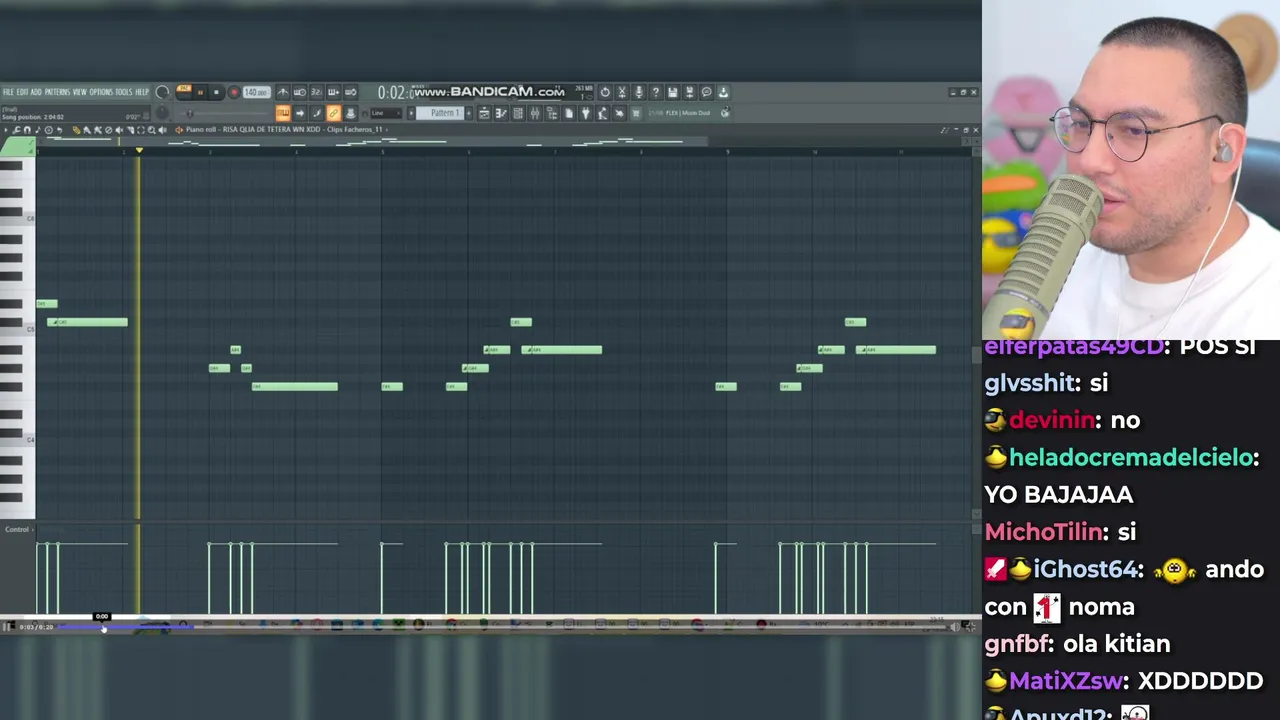Click the question mark help icon
1280x720 pixels.
(656, 92)
